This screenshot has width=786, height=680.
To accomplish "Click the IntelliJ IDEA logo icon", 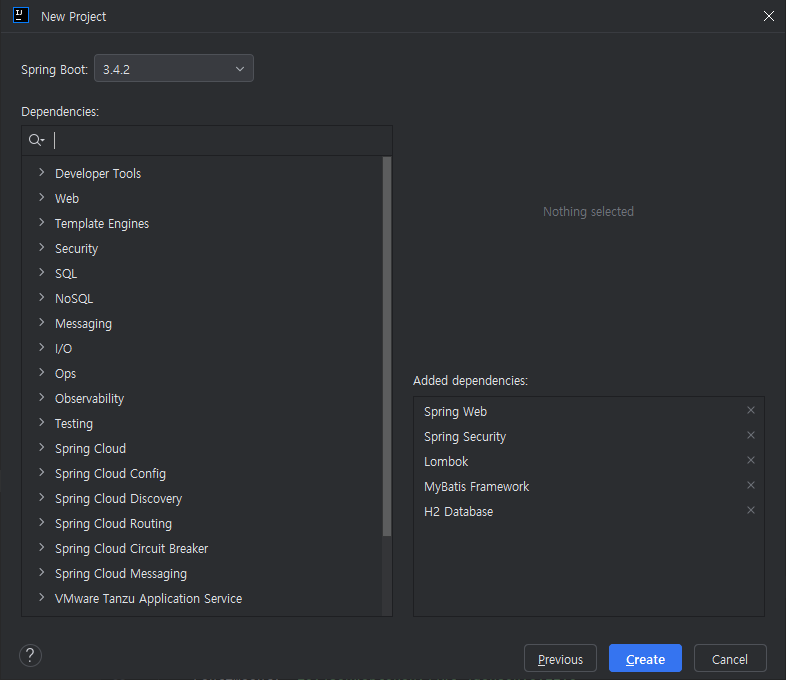I will click(x=21, y=16).
